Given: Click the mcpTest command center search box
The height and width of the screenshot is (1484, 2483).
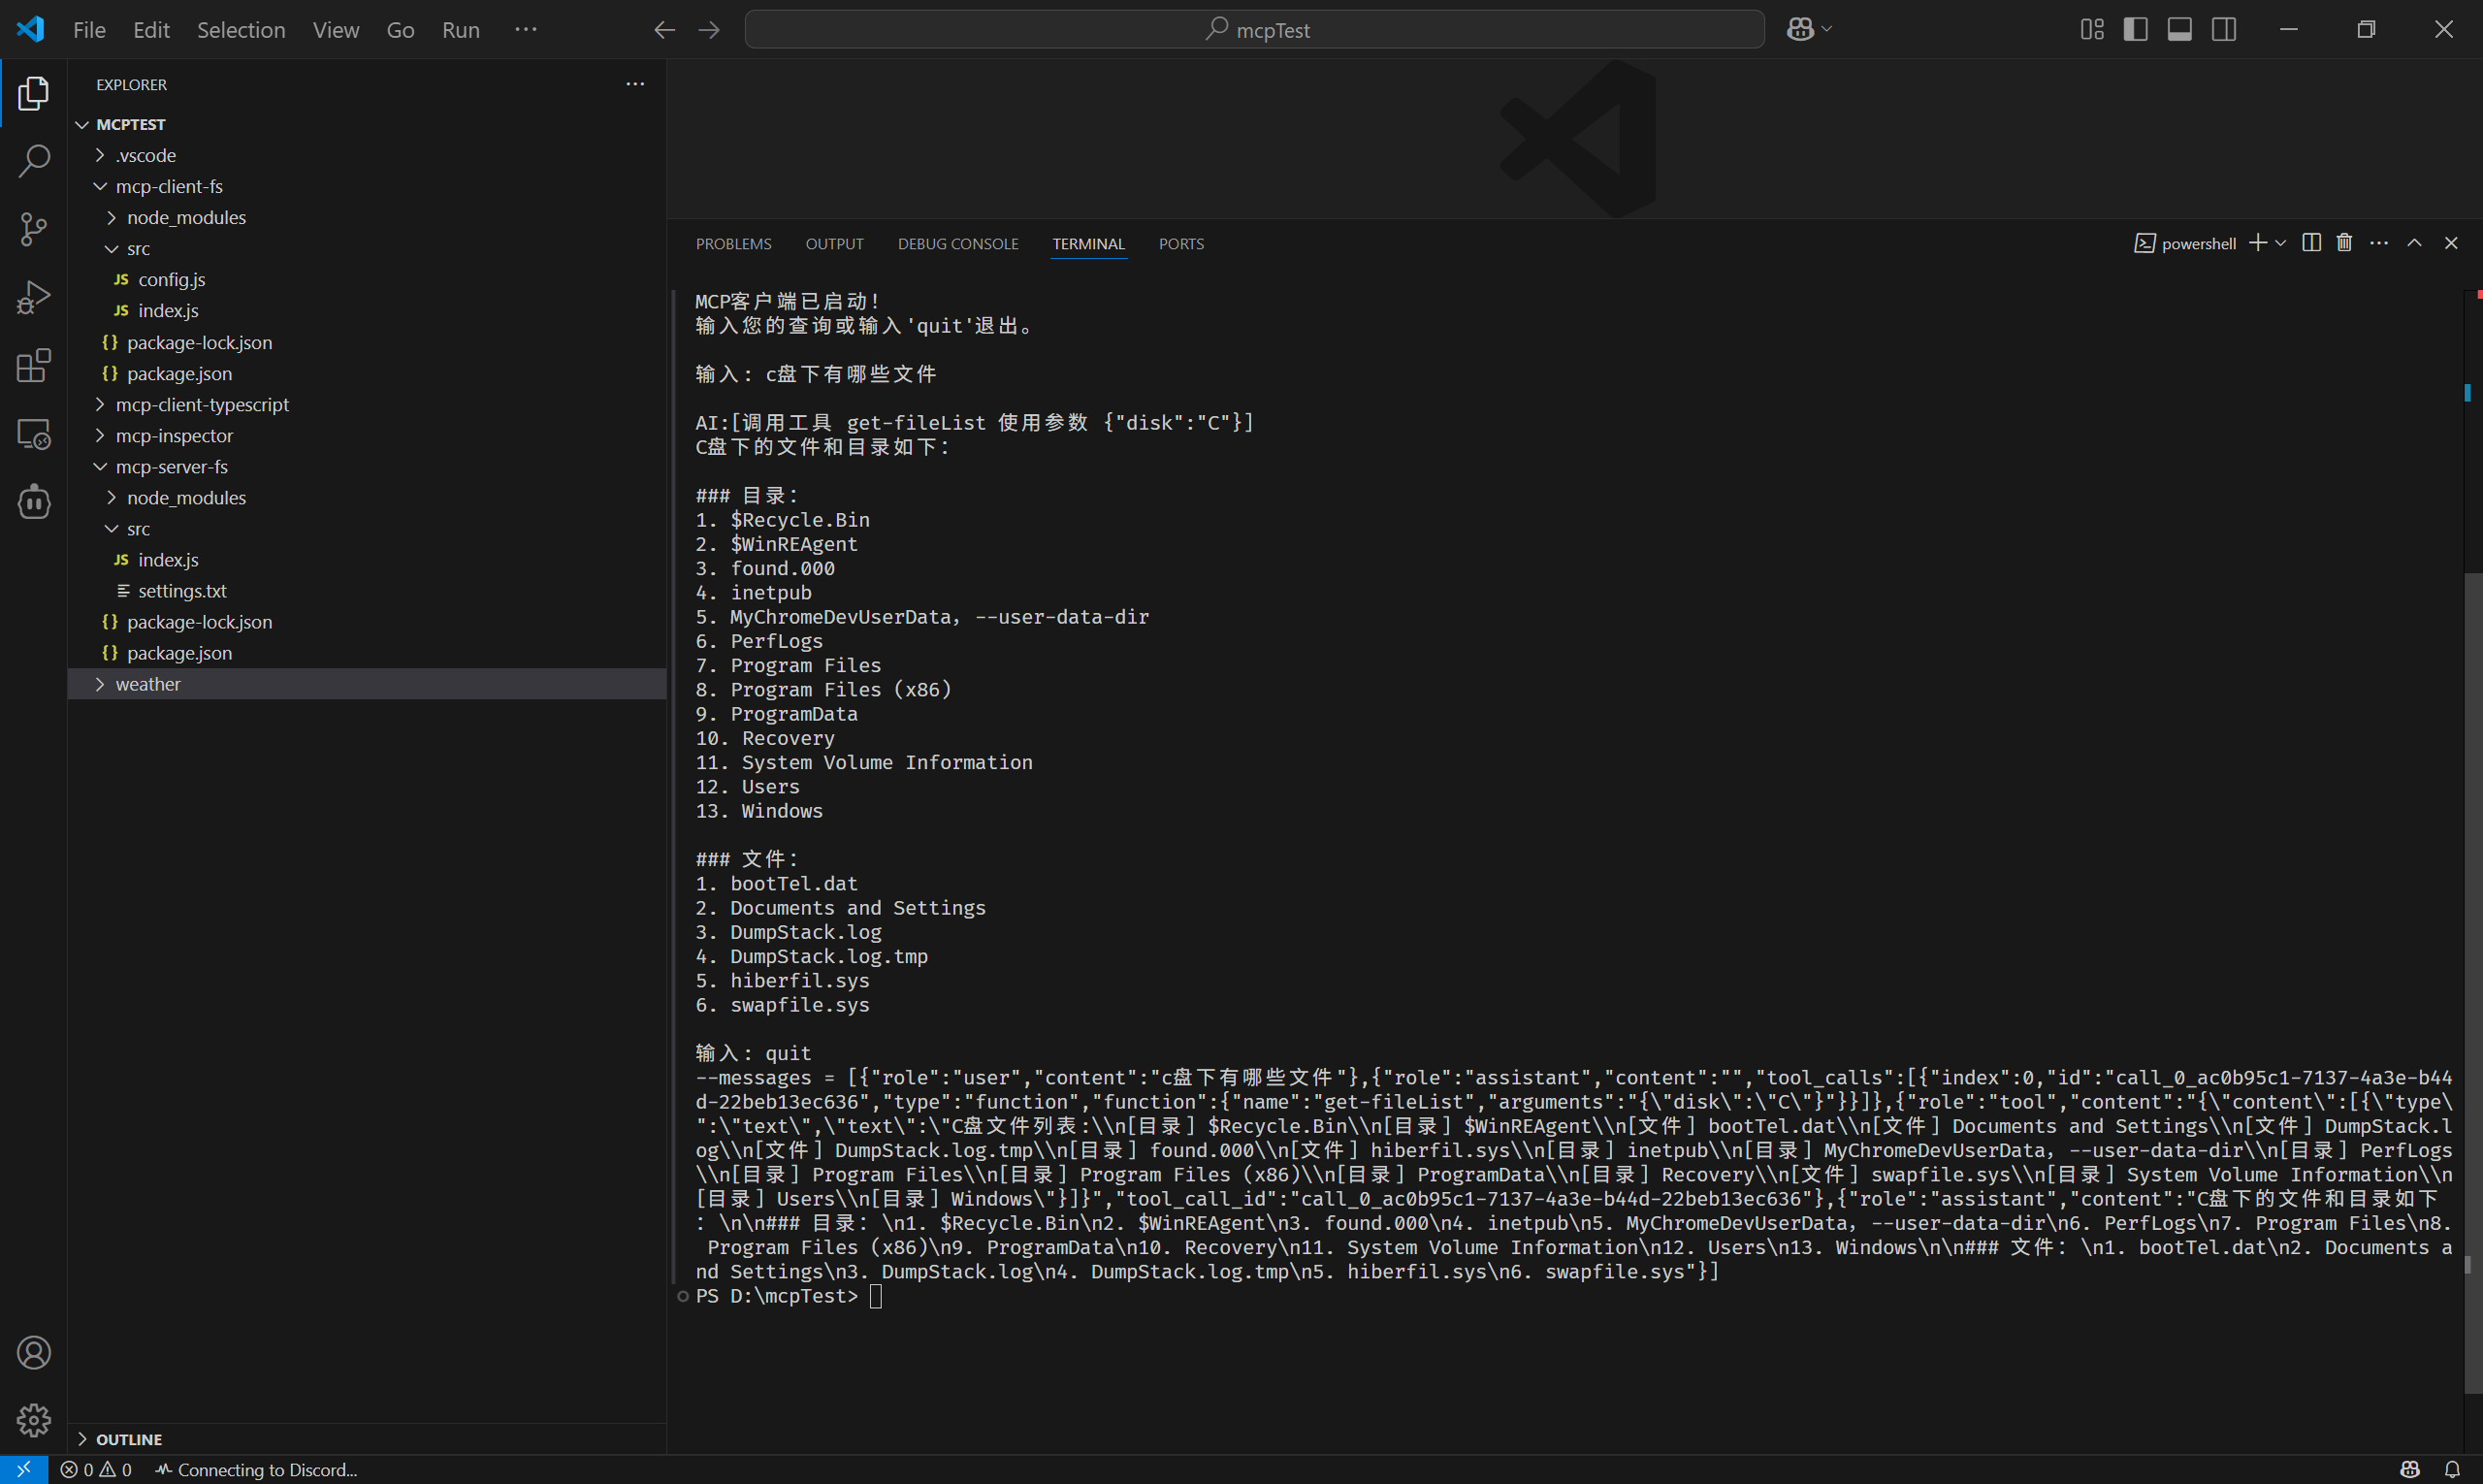Looking at the screenshot, I should pos(1254,30).
